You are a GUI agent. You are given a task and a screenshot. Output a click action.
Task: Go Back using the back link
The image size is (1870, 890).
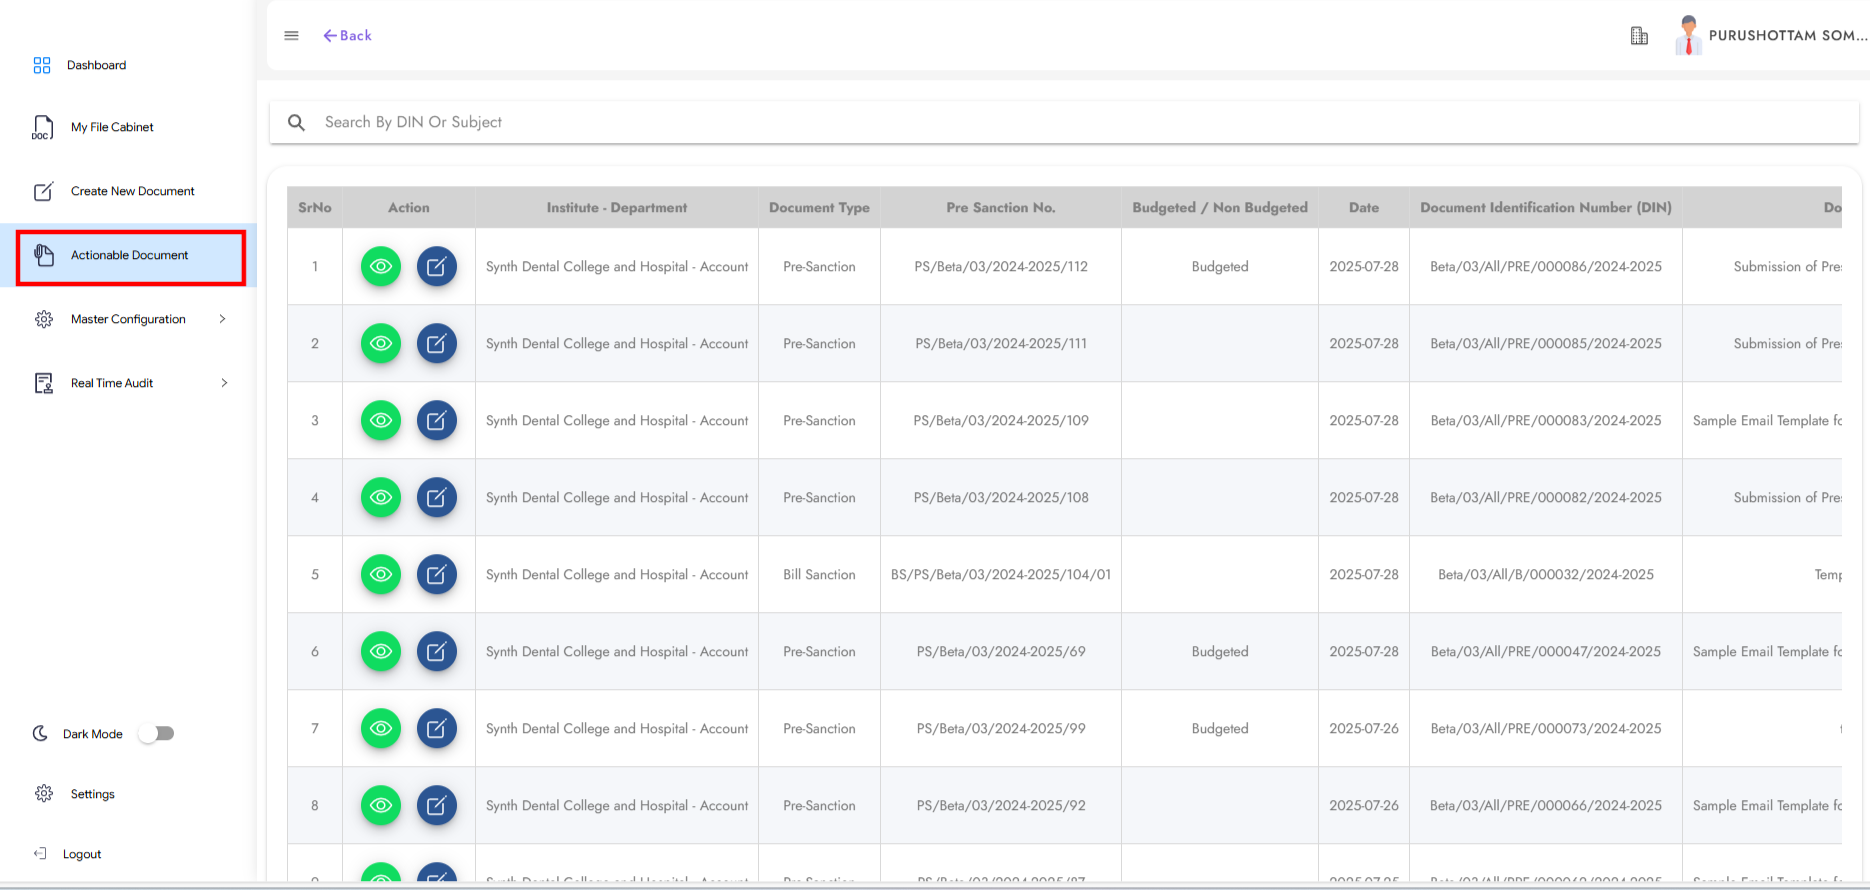pyautogui.click(x=347, y=36)
